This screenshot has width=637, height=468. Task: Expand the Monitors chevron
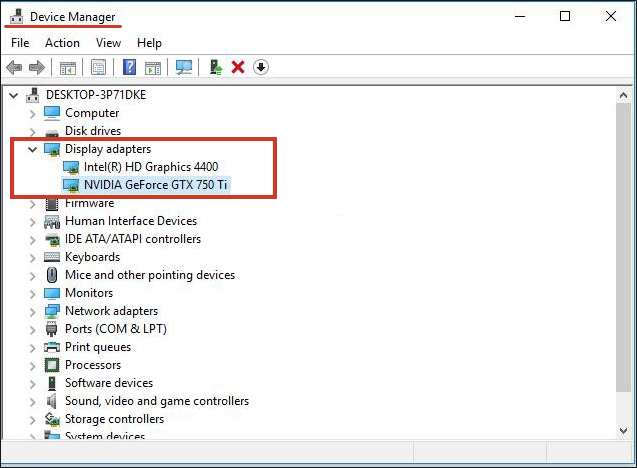click(33, 294)
